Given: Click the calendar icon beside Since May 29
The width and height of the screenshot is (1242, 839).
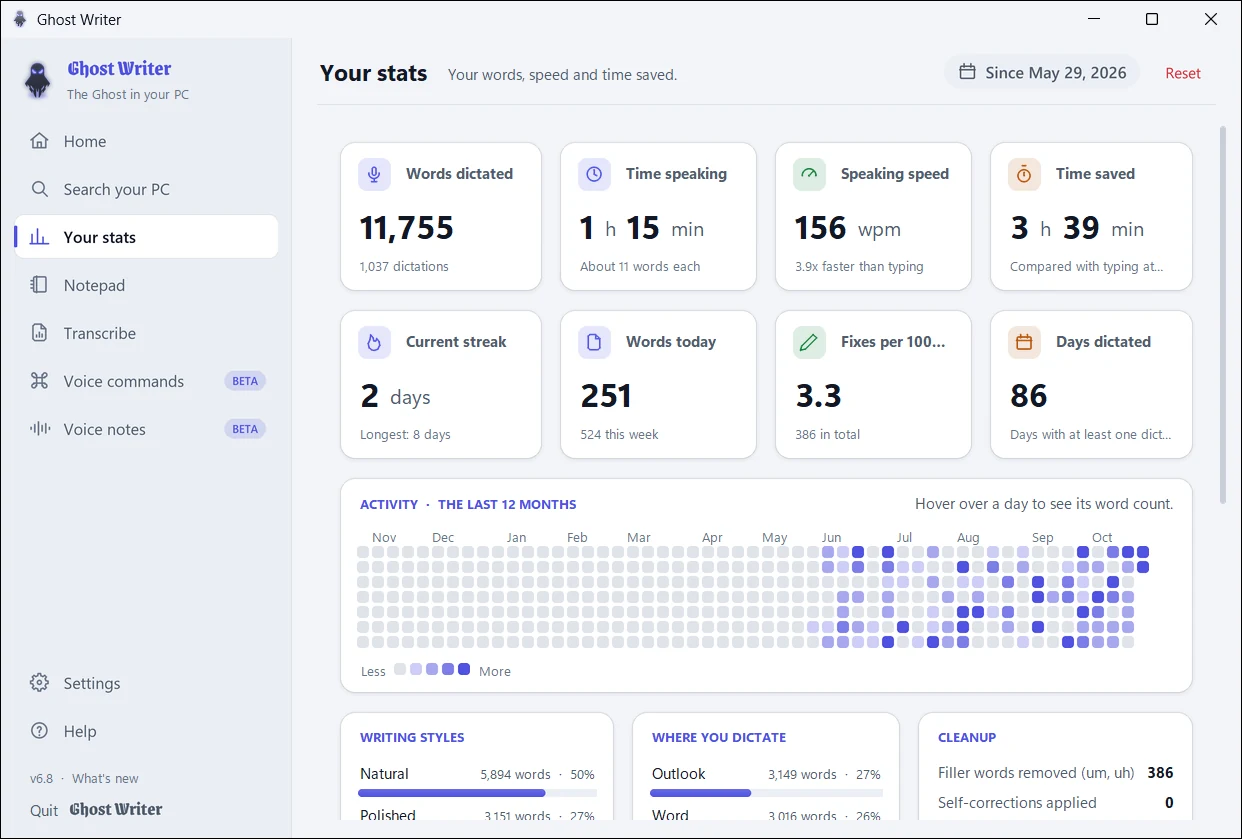Looking at the screenshot, I should click(x=967, y=72).
